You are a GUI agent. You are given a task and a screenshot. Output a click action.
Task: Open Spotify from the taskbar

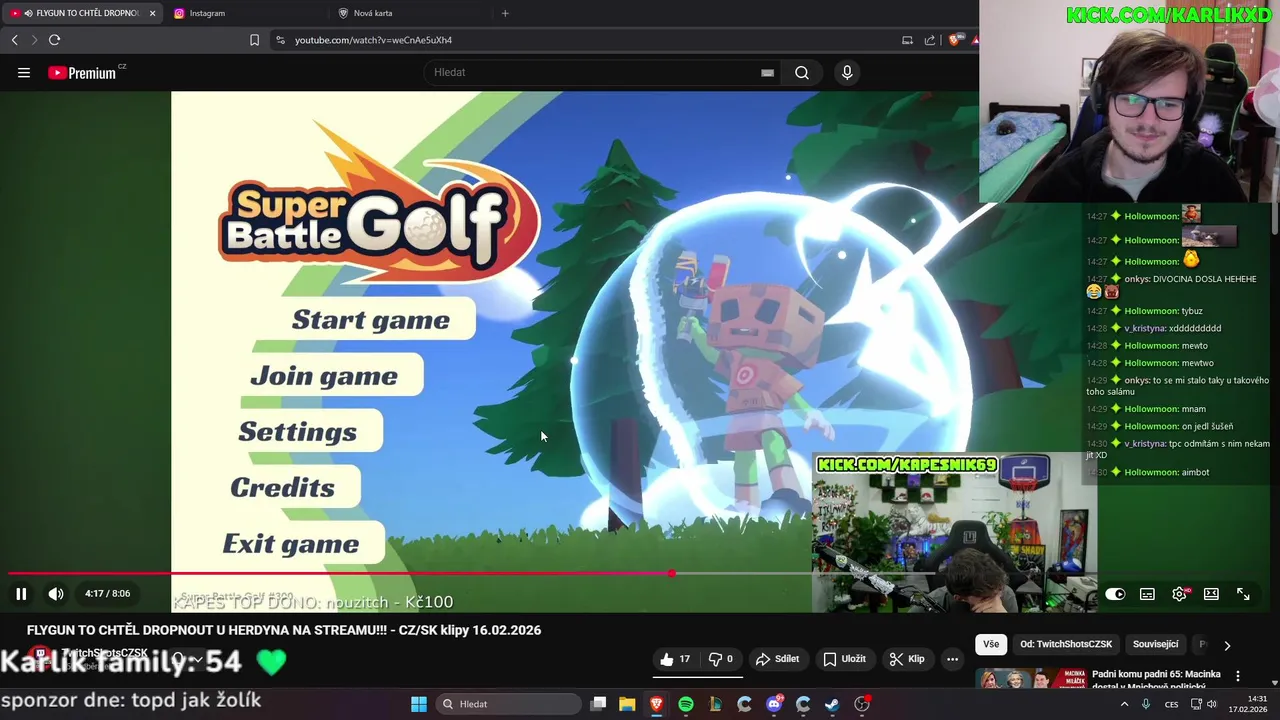pos(686,704)
